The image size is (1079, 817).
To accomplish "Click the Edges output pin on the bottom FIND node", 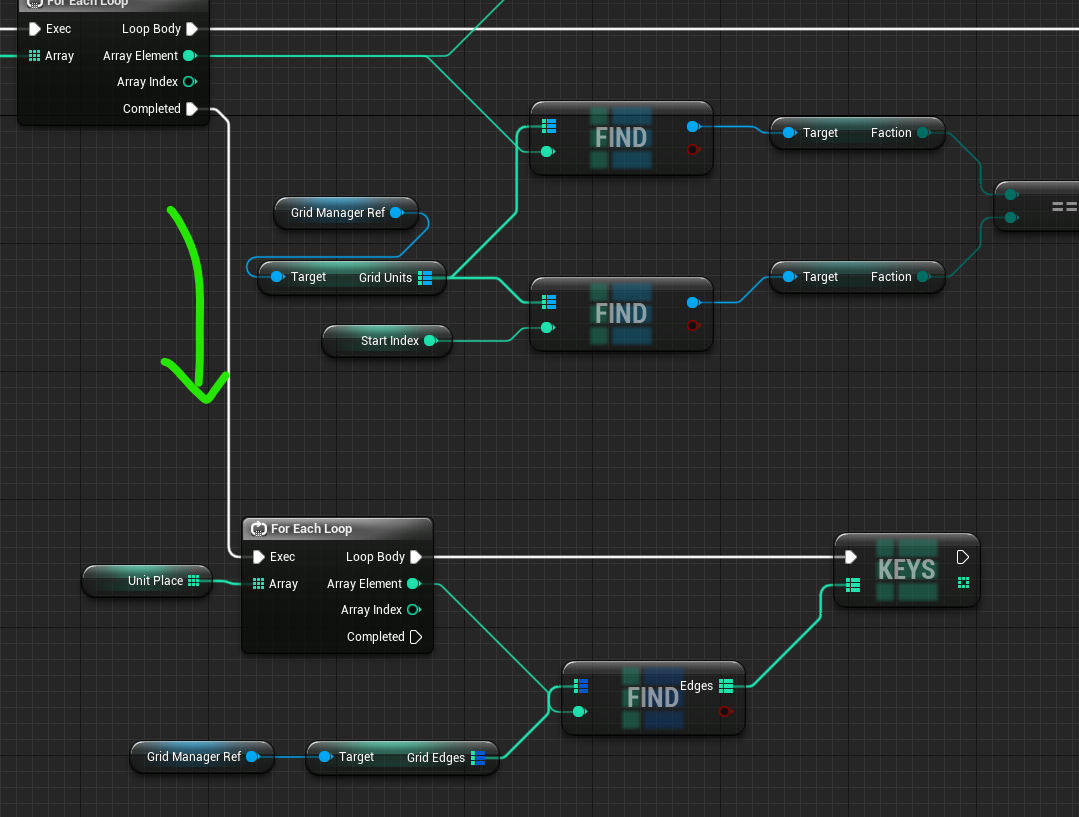I will tap(726, 686).
